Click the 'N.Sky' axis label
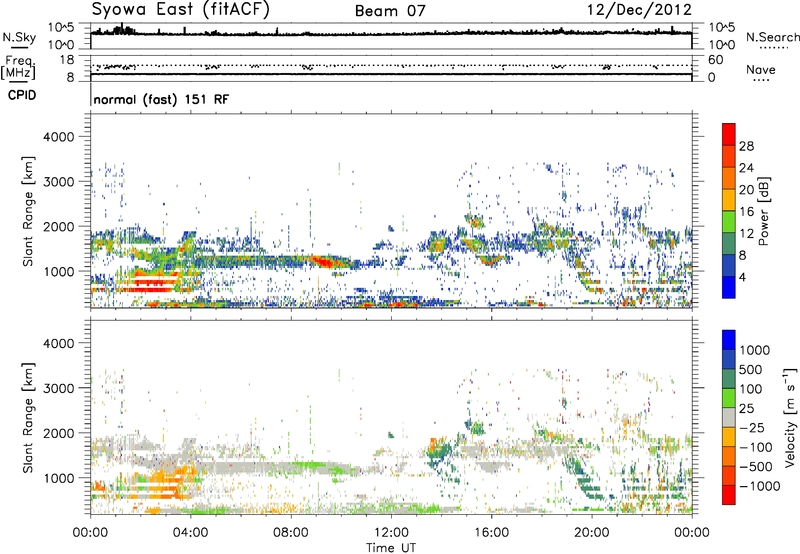This screenshot has height=554, width=800. [19, 37]
